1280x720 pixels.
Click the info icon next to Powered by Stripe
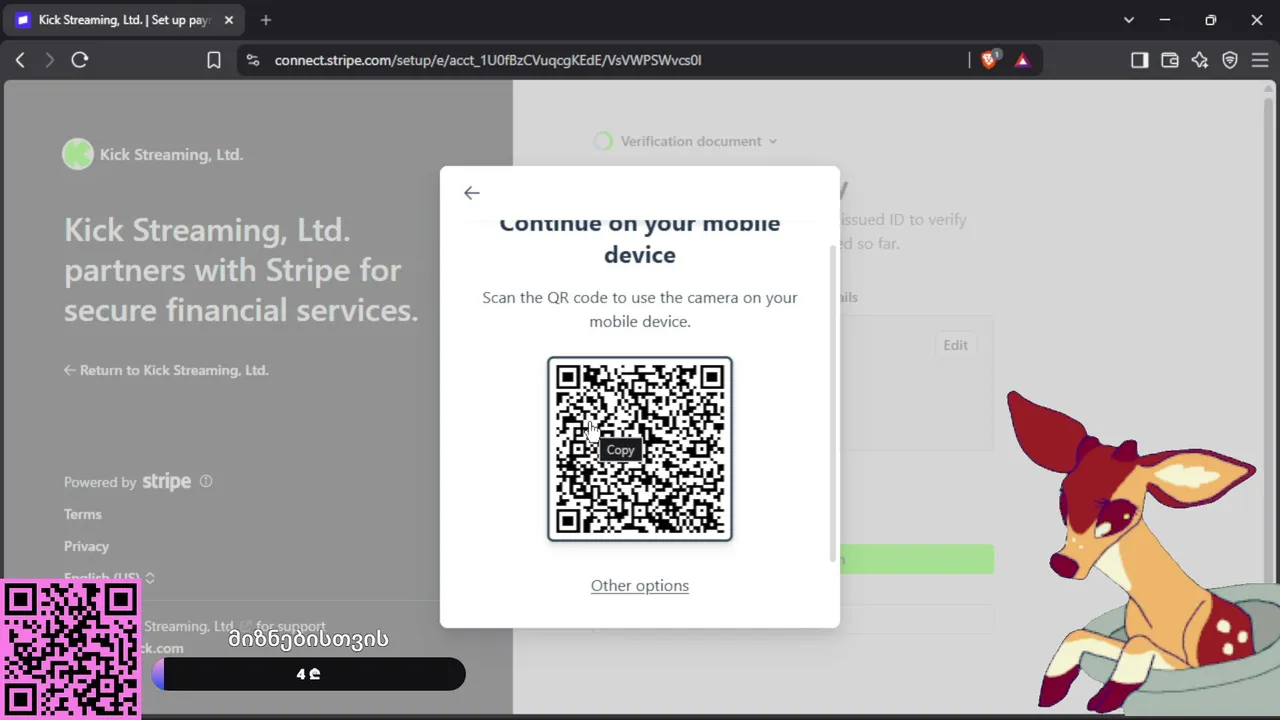[206, 481]
